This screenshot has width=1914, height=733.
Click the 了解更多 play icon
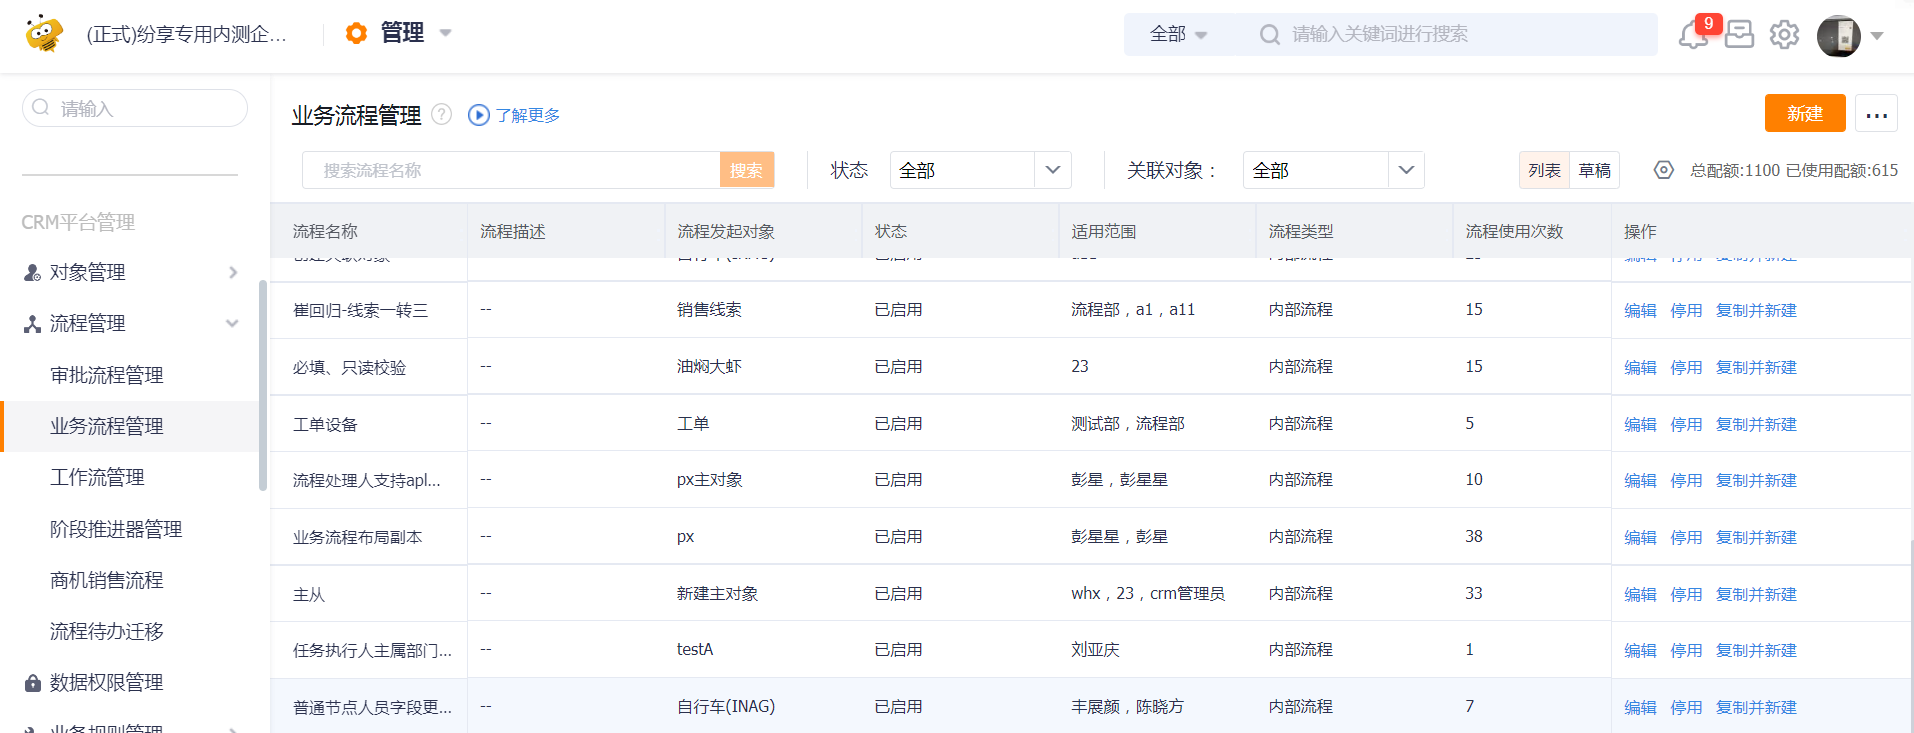pos(479,115)
